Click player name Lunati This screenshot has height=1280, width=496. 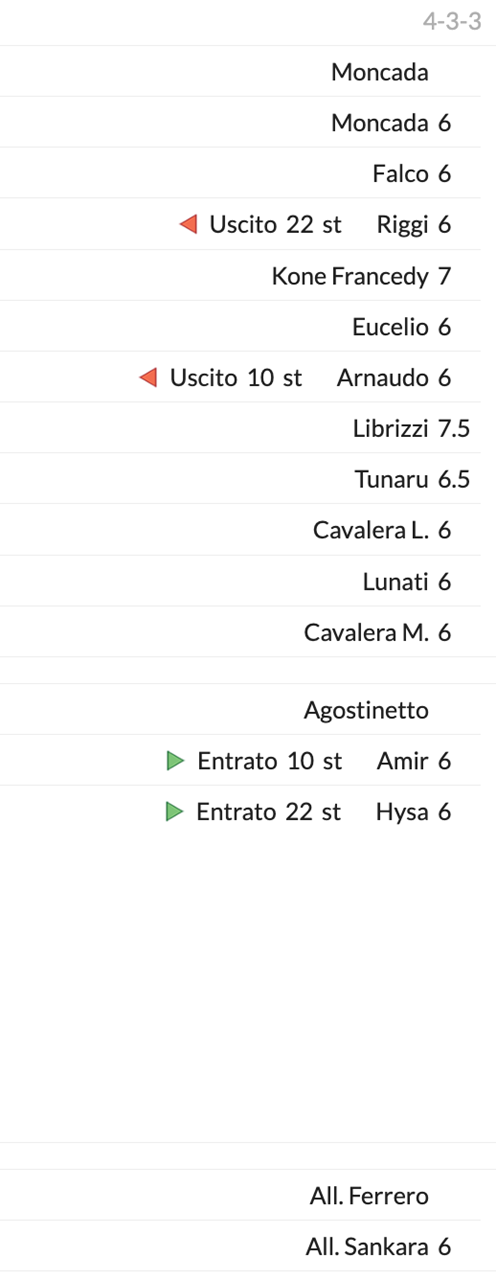396,582
